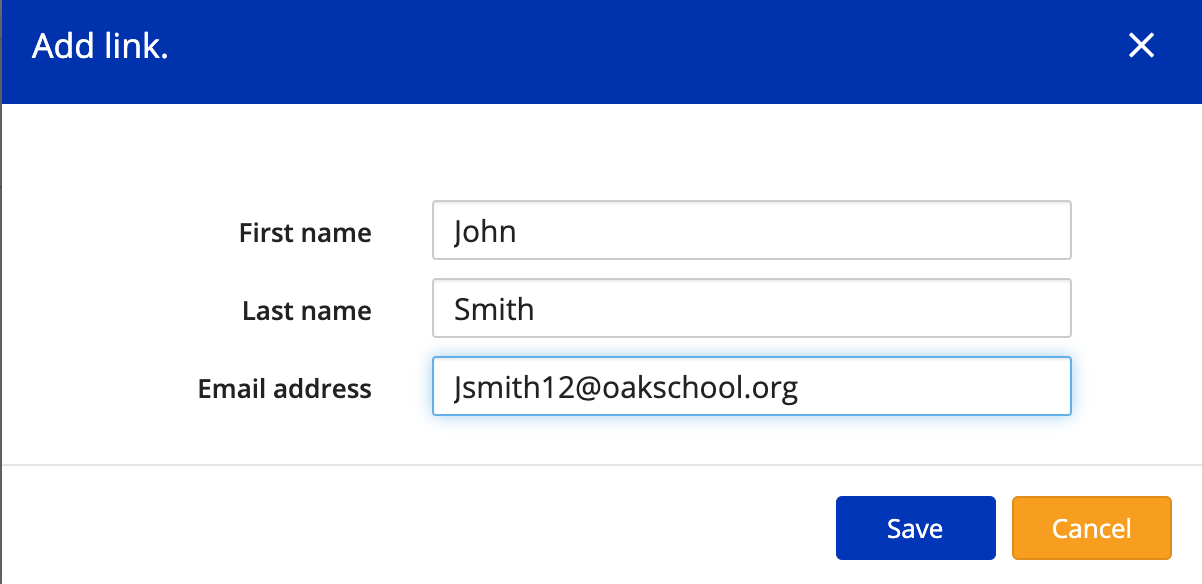Screen dimensions: 1202x584
Task: Click the orange Cancel button
Action: tap(1091, 528)
